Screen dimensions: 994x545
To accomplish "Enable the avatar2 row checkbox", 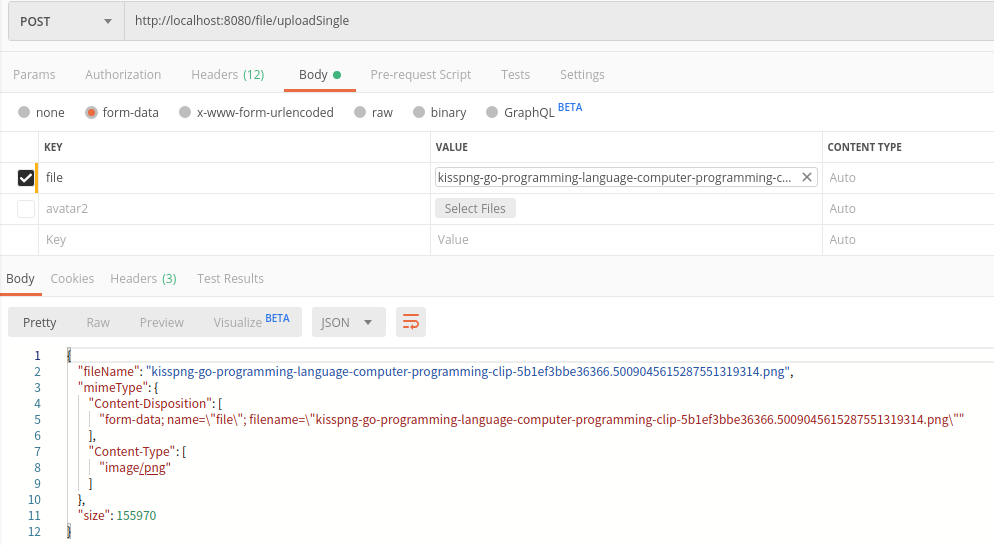I will [x=26, y=209].
